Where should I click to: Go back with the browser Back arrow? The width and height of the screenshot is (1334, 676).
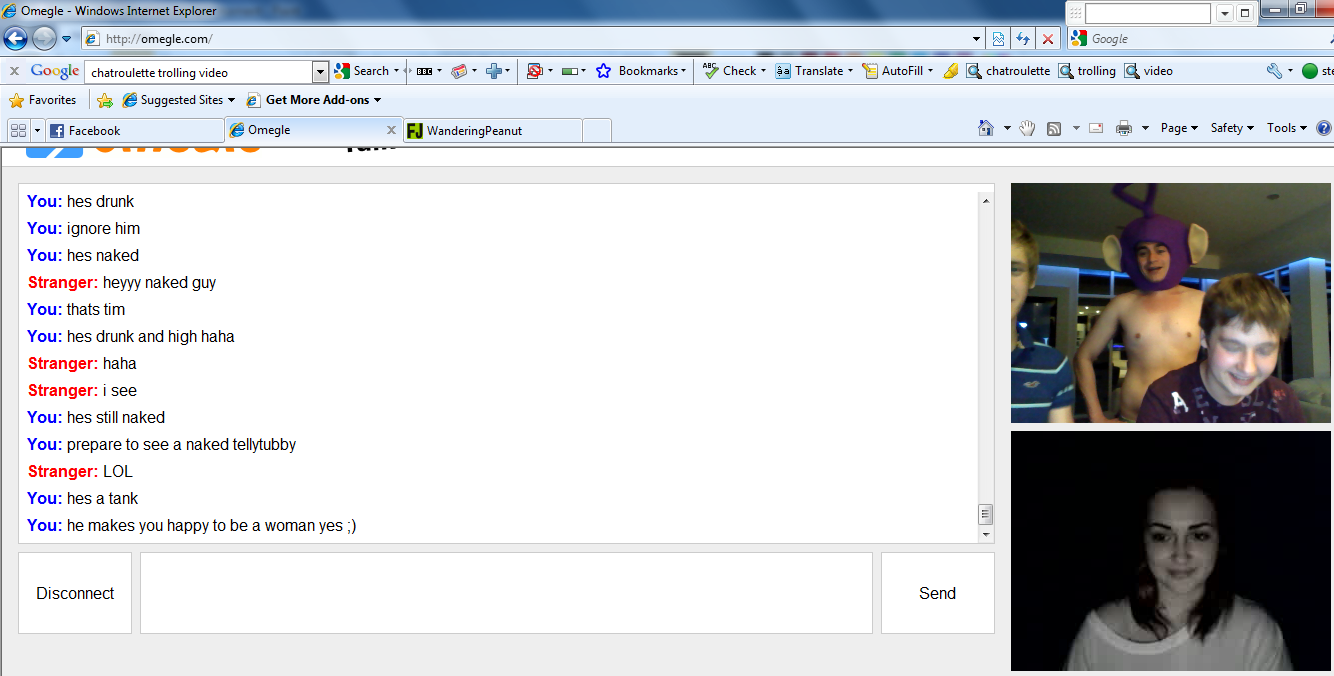(15, 39)
